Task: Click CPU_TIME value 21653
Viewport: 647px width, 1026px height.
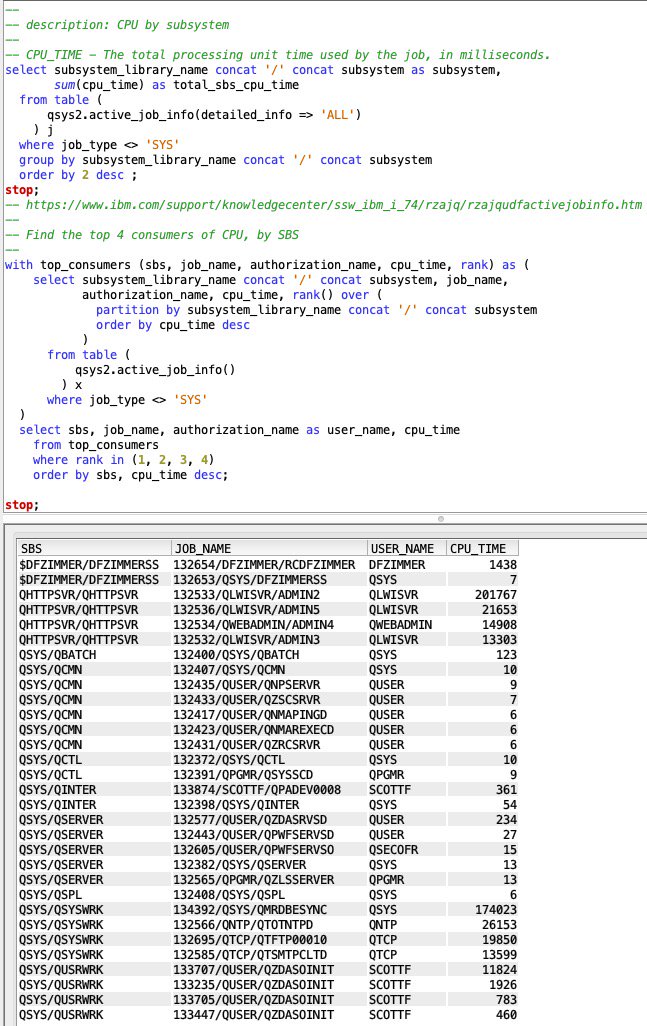Action: coord(499,609)
